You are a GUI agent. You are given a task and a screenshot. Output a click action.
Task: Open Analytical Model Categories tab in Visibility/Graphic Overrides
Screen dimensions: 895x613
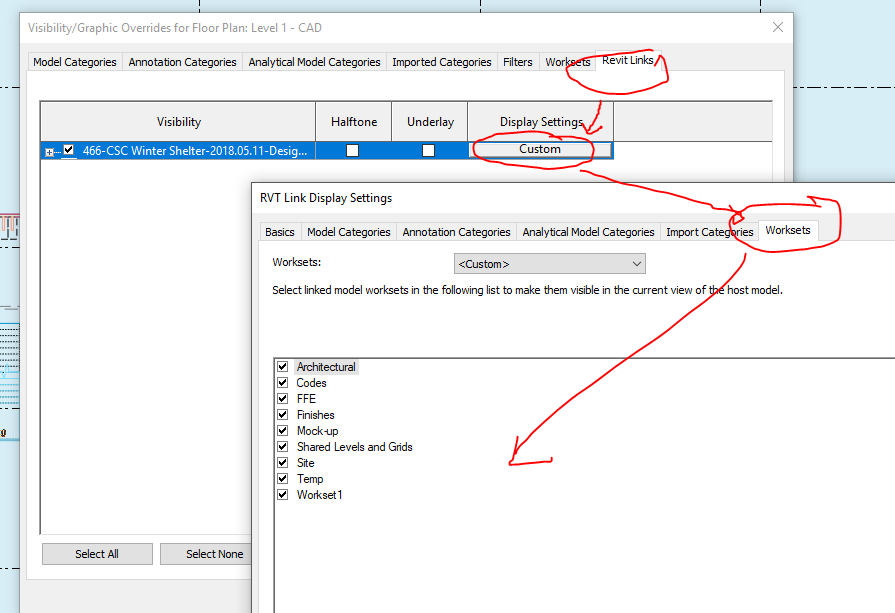(315, 62)
